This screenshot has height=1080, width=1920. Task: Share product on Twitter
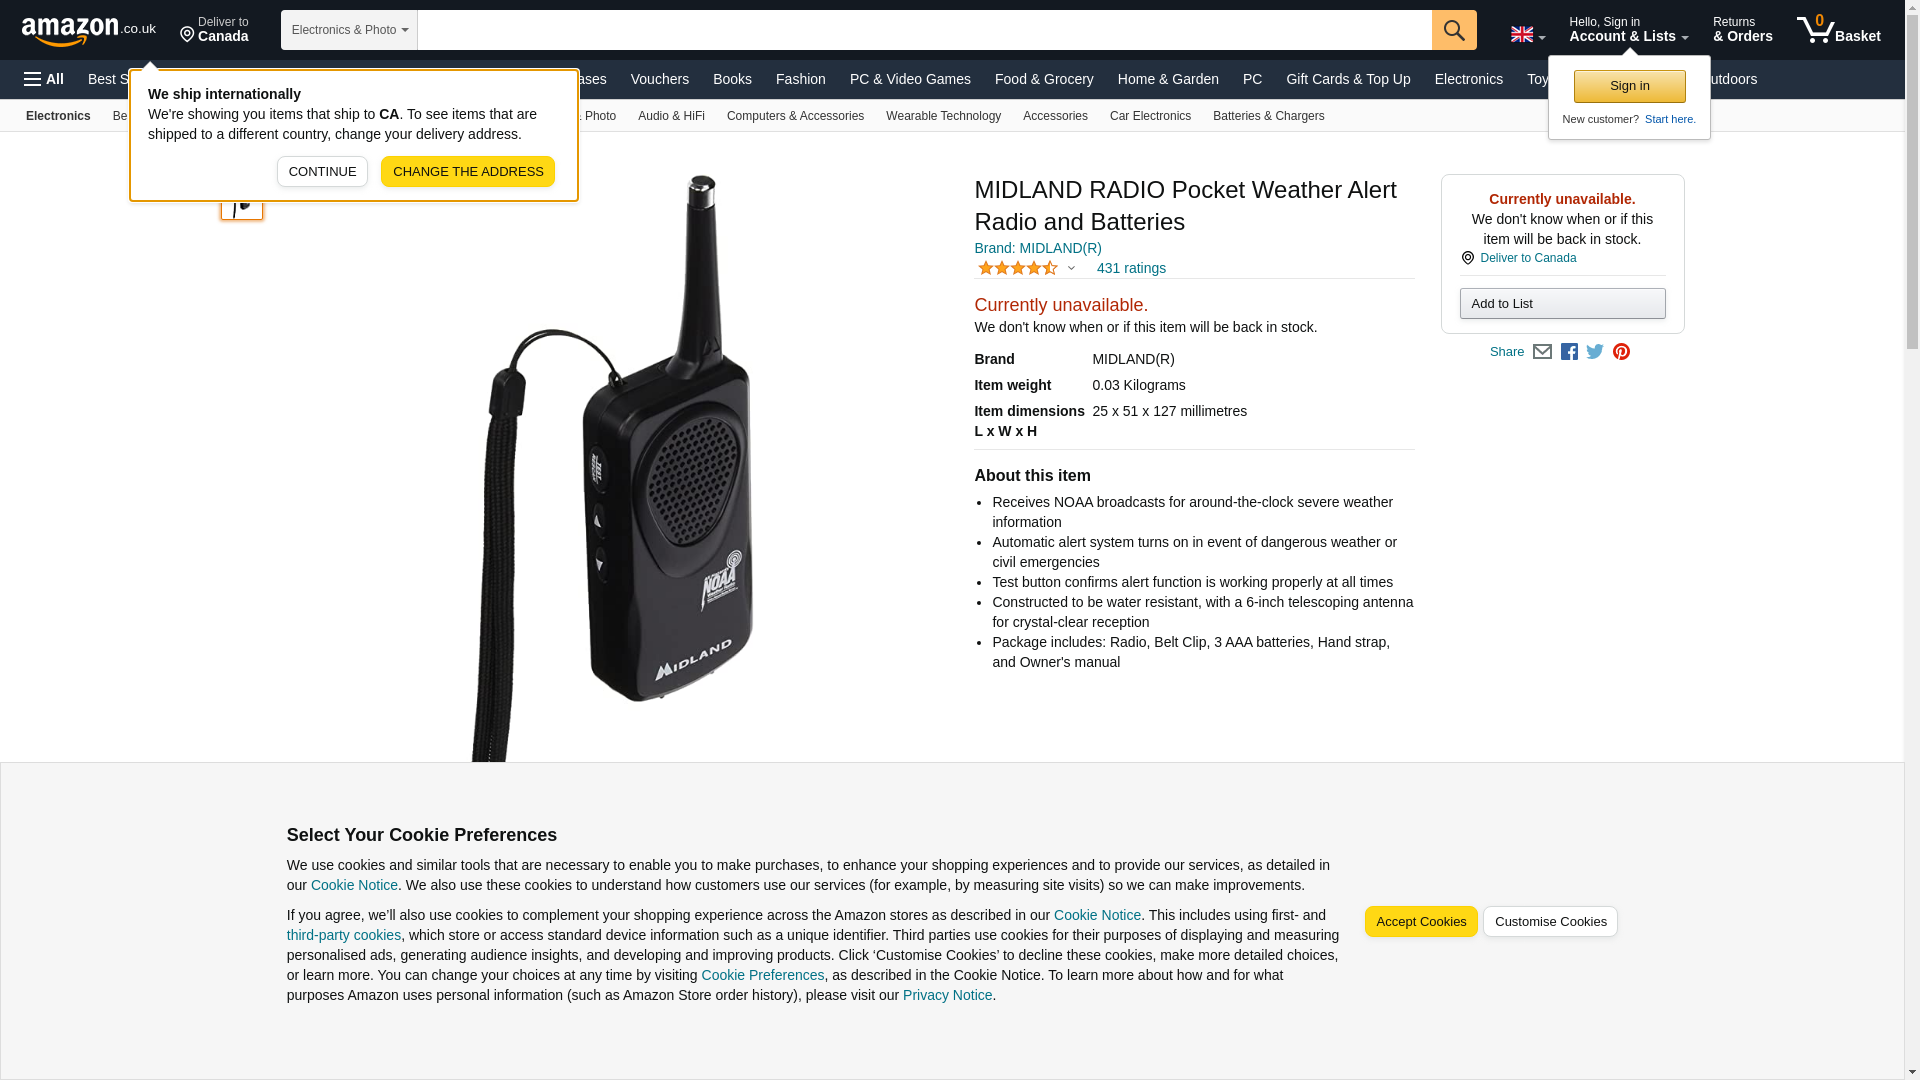(1595, 352)
